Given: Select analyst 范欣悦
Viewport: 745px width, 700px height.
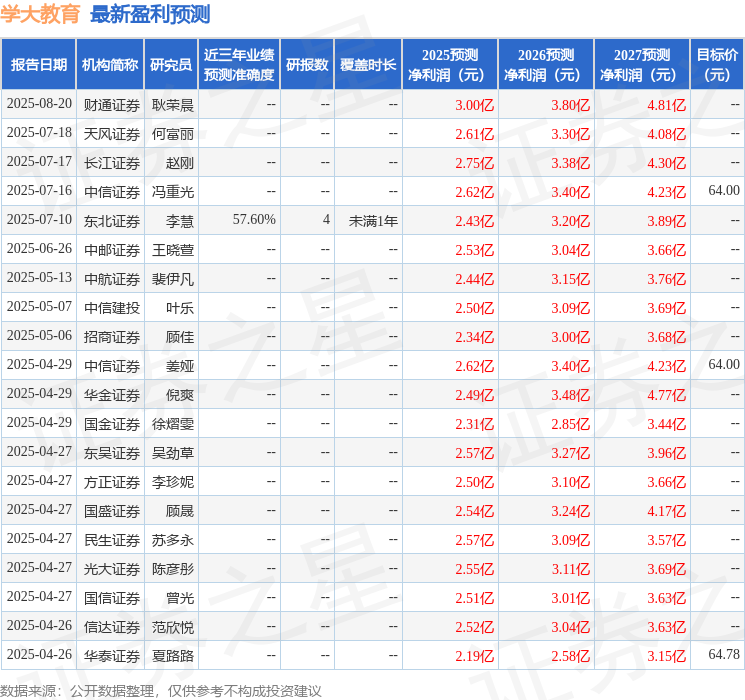Looking at the screenshot, I should coord(172,627).
